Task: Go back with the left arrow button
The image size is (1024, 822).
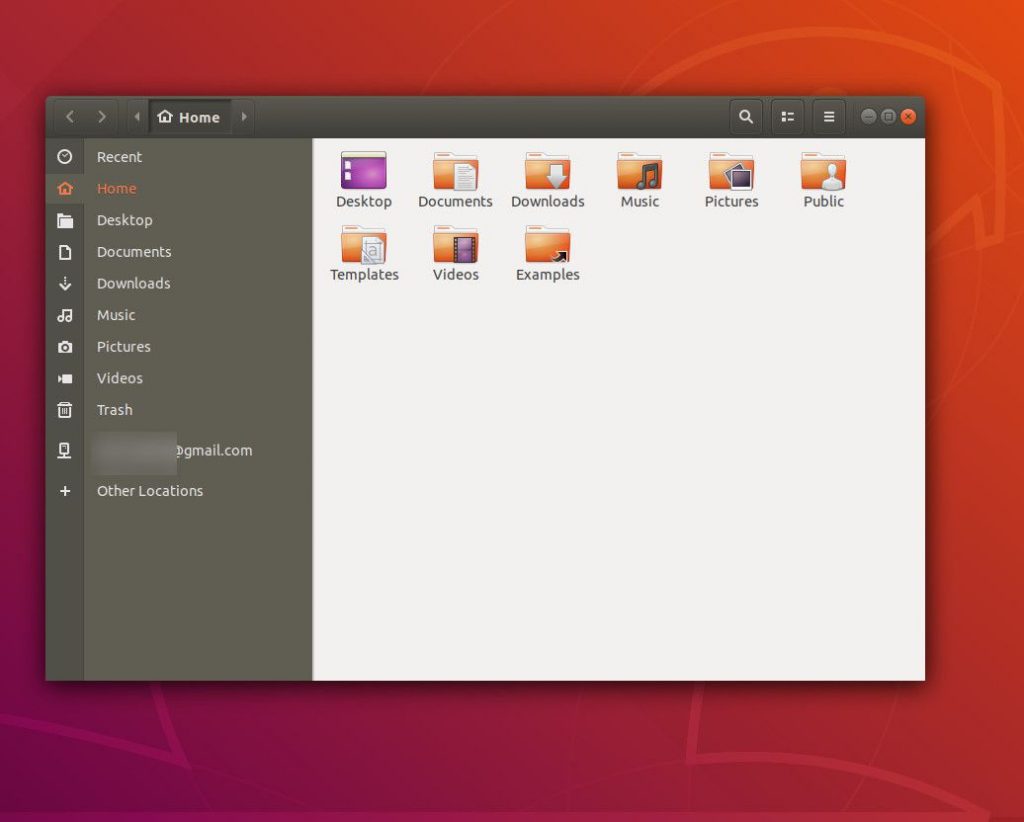Action: 70,117
